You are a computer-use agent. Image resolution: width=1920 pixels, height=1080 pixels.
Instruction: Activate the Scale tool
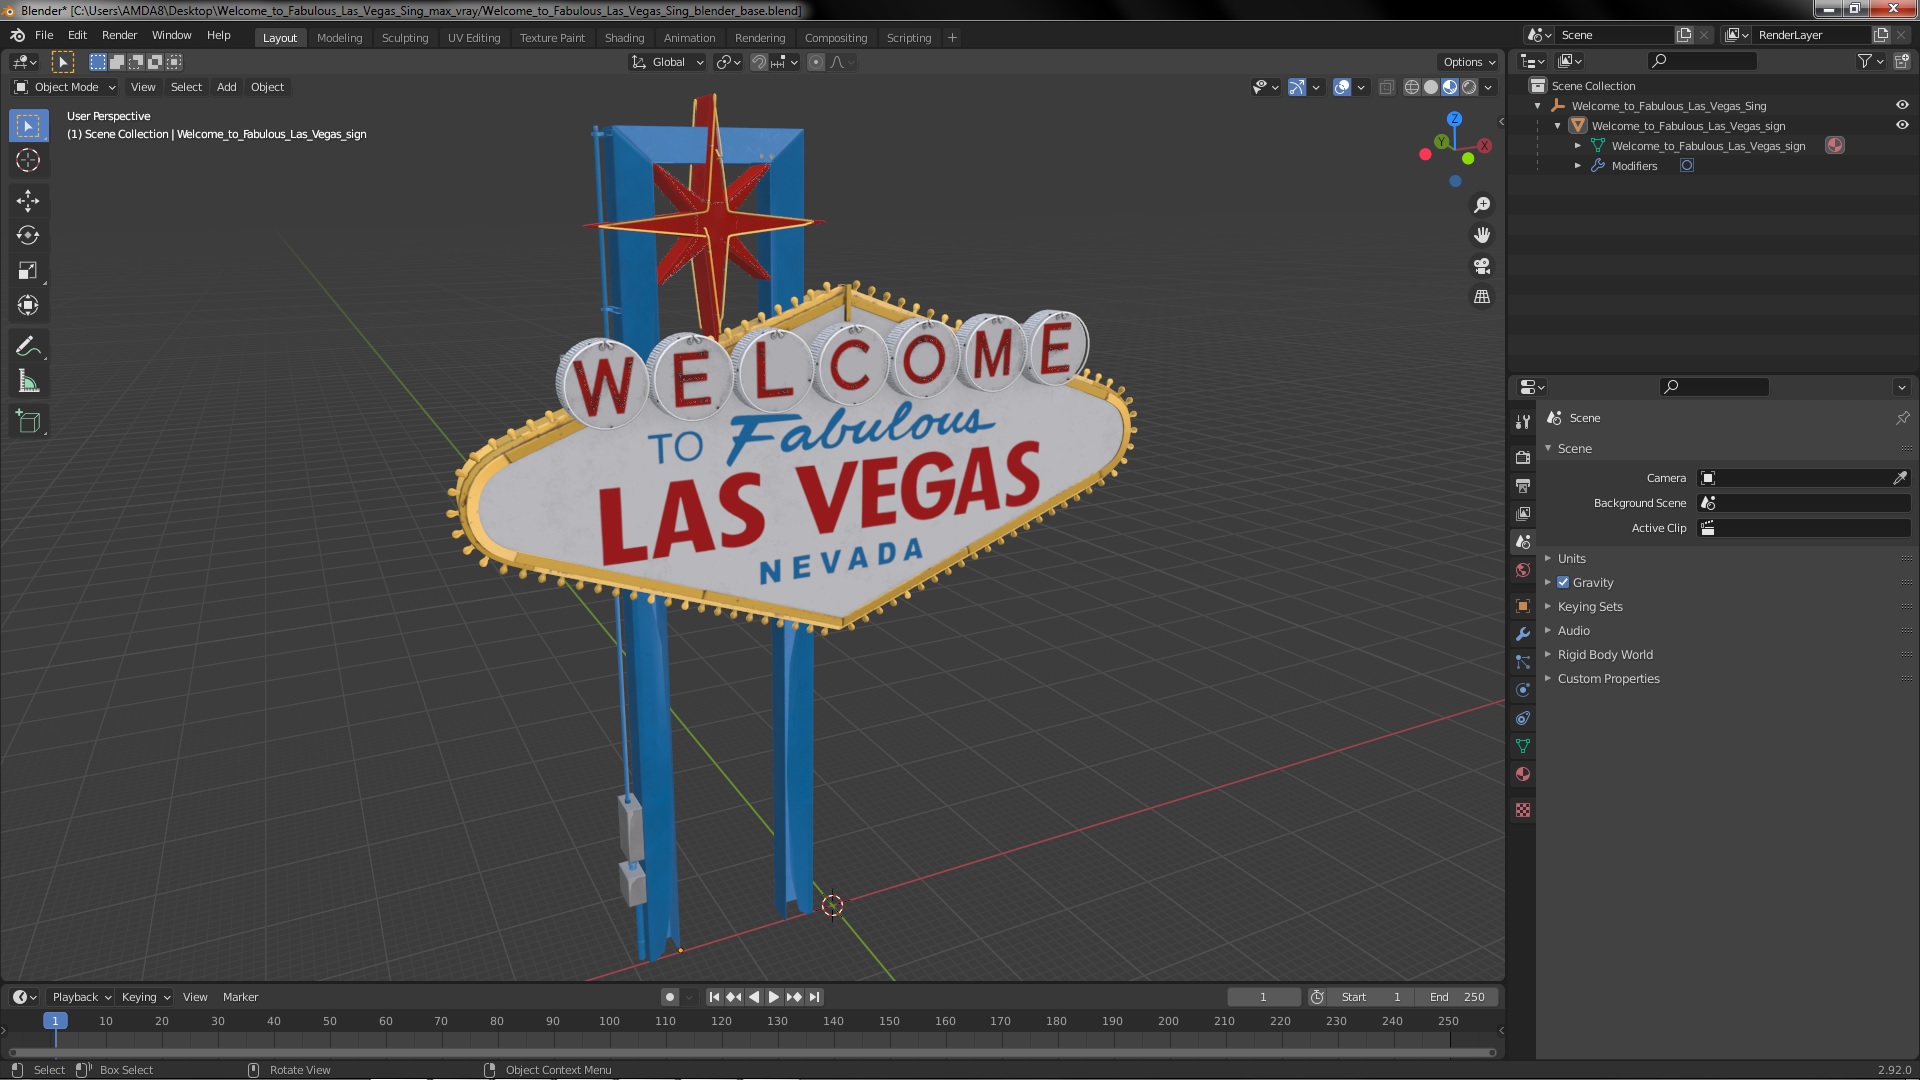point(28,271)
